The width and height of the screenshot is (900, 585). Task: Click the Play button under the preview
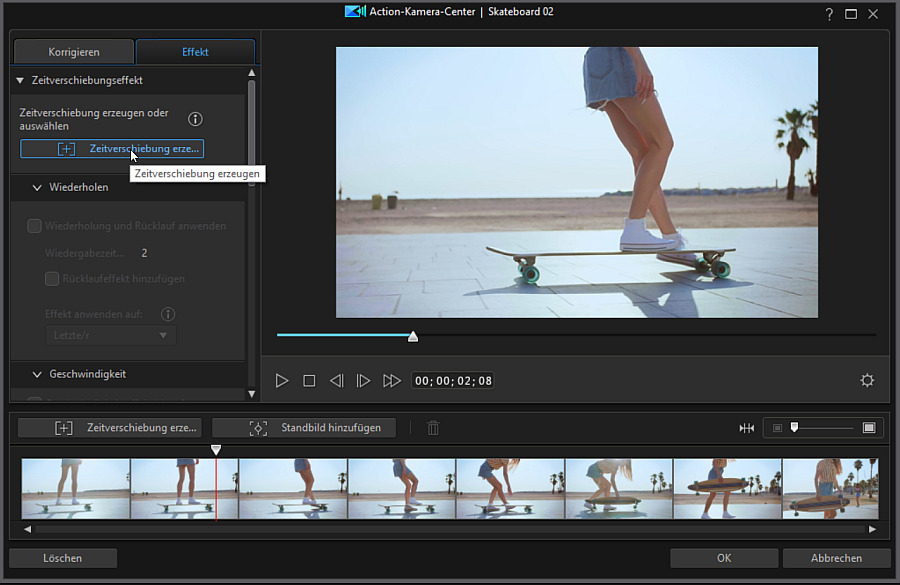tap(282, 381)
